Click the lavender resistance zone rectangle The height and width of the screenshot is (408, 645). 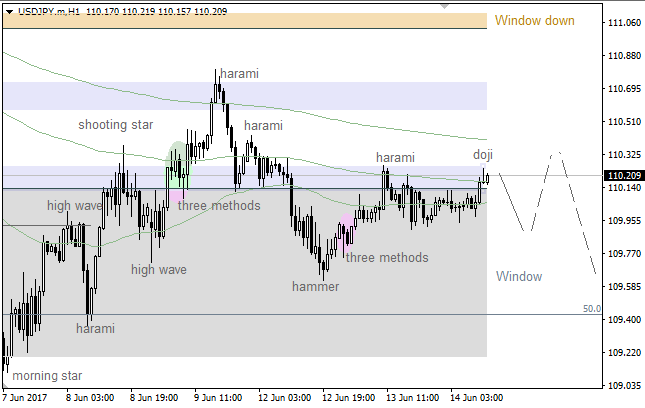pos(350,96)
